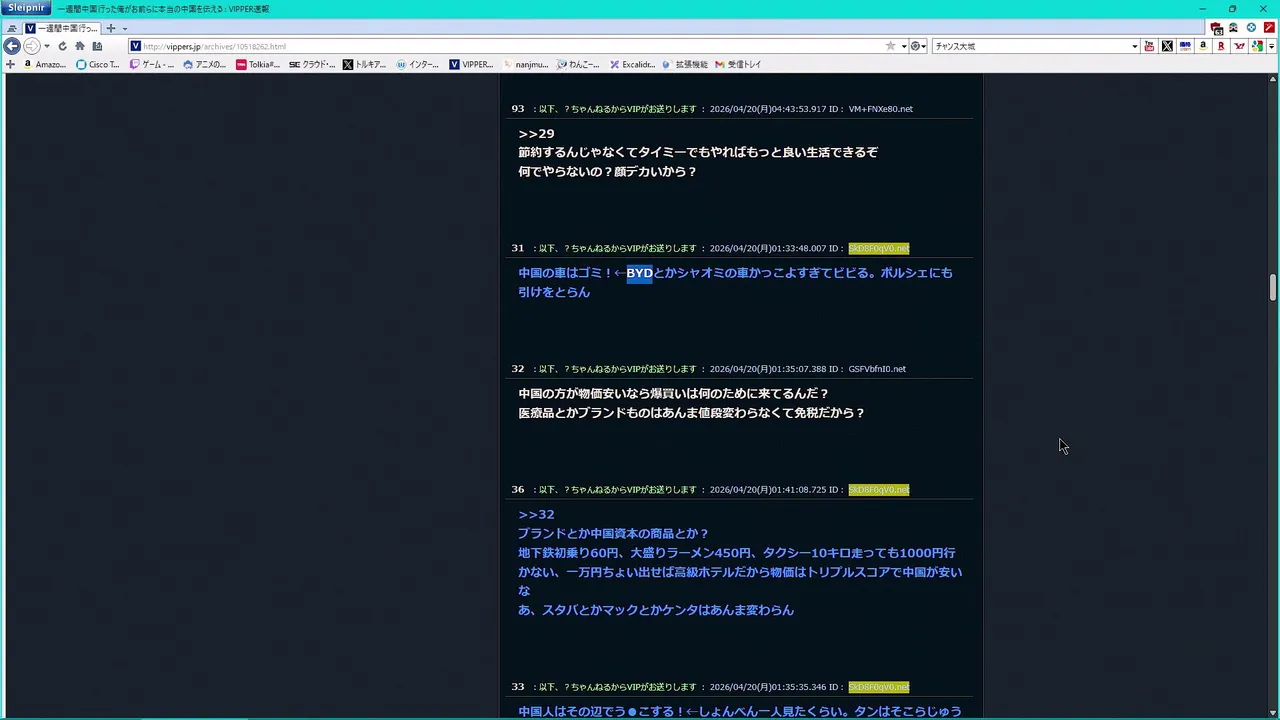Search with the X (Twitter) icon
1280x720 pixels.
(x=1167, y=46)
